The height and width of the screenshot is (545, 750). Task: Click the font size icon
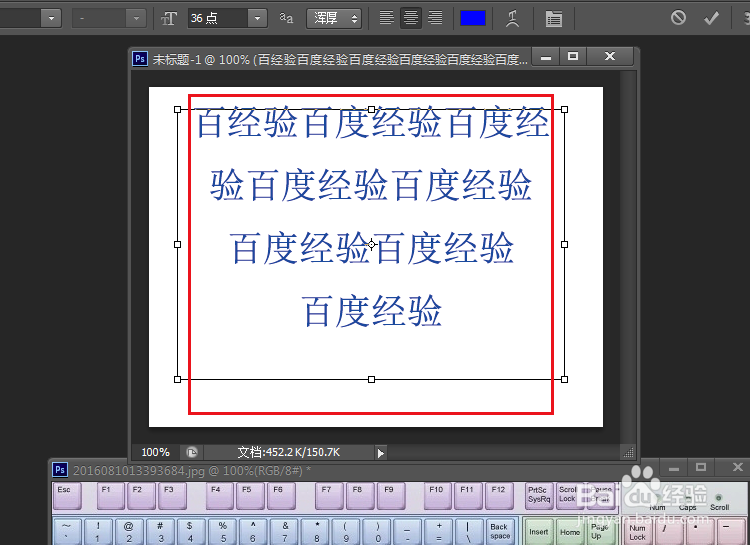pyautogui.click(x=168, y=19)
